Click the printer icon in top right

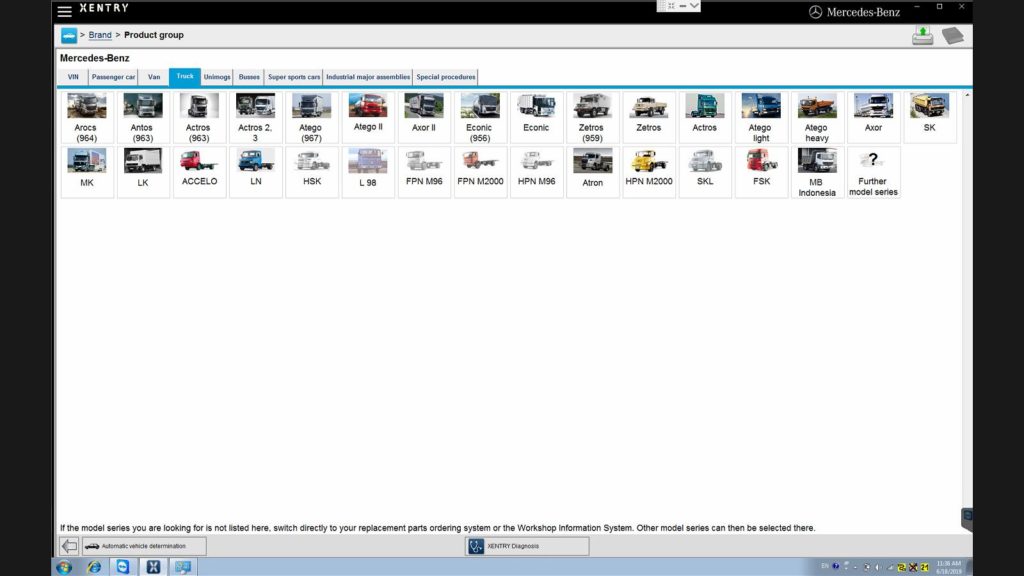coord(921,35)
